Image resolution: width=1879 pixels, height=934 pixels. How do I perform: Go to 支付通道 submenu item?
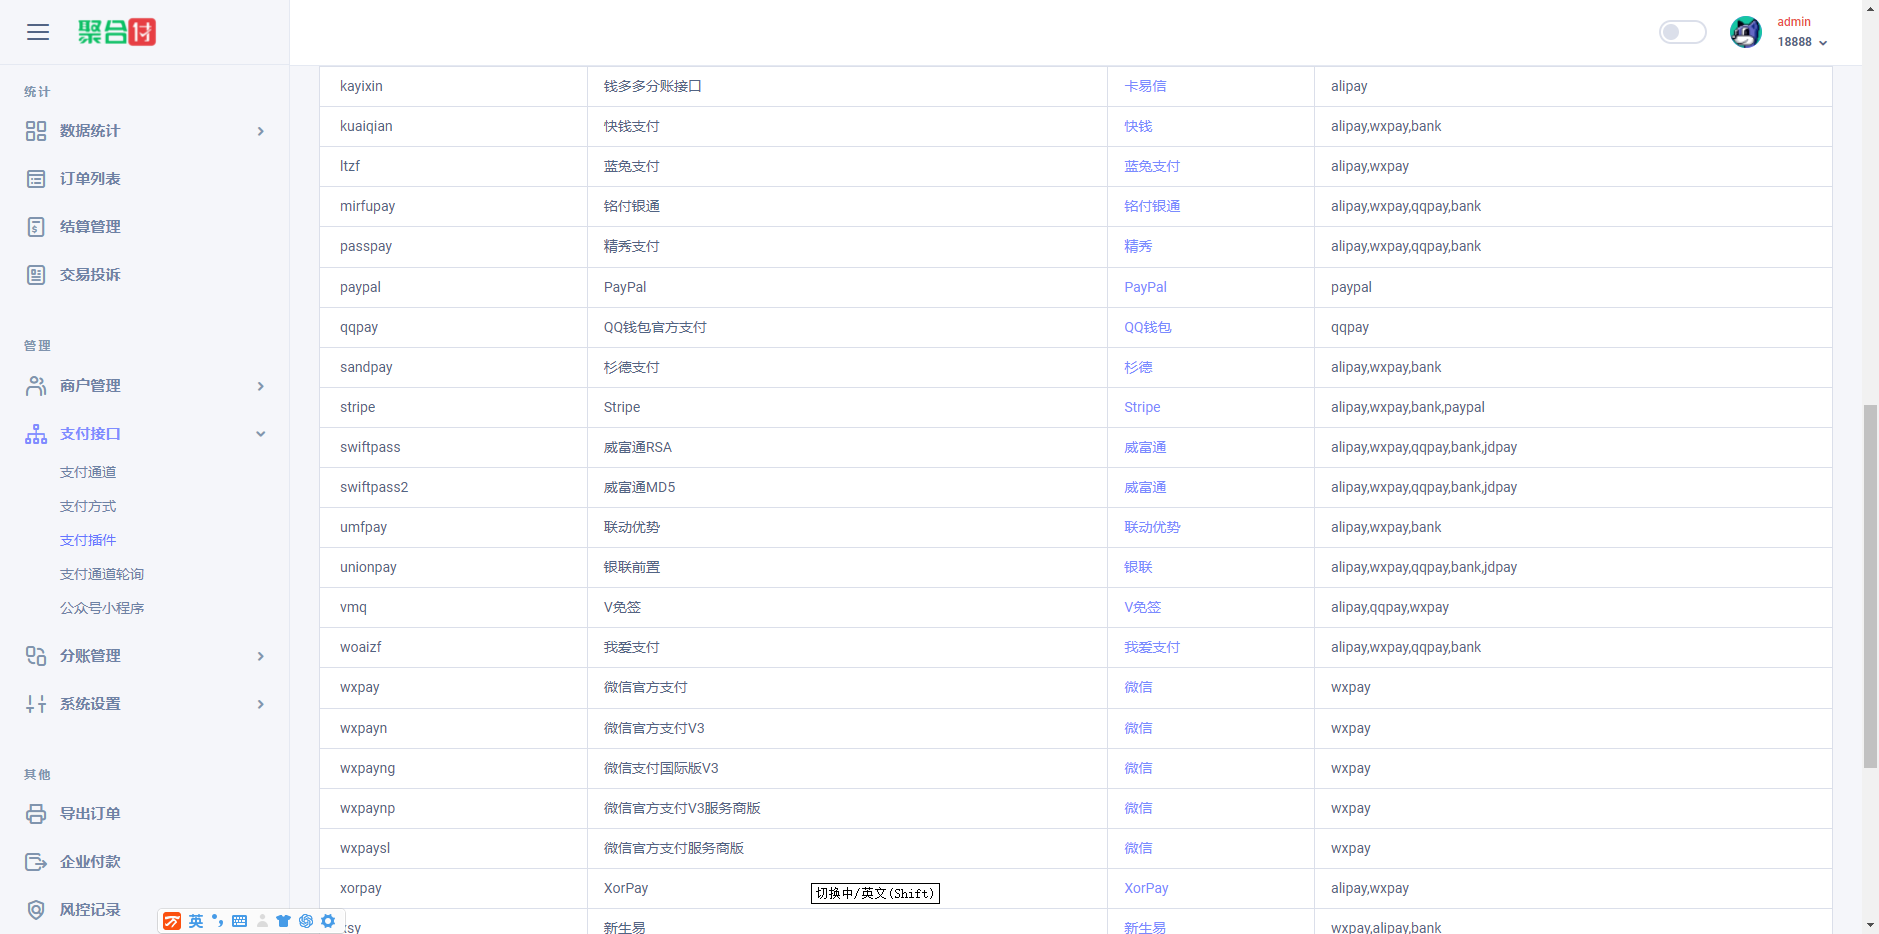coord(88,472)
